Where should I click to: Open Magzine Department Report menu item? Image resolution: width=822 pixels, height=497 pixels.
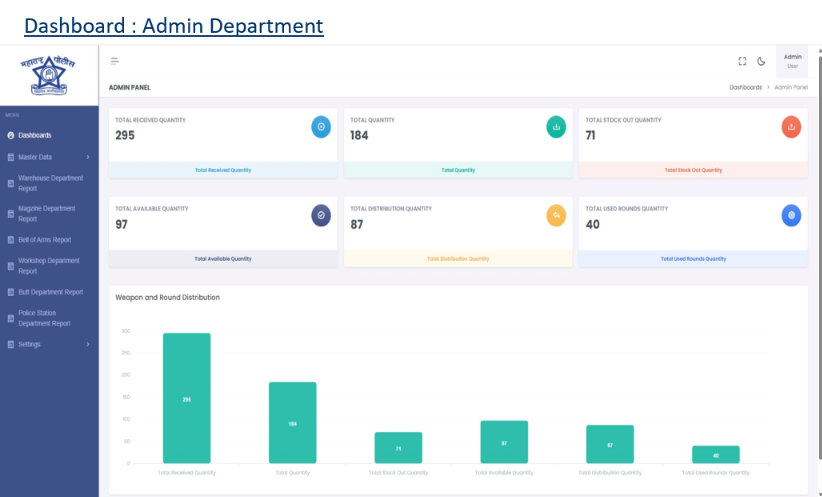pyautogui.click(x=47, y=214)
